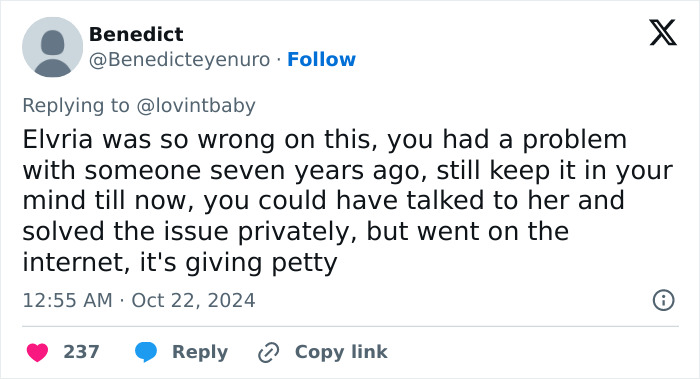Click the circled info icon beside timestamp
The image size is (700, 379).
click(x=663, y=300)
